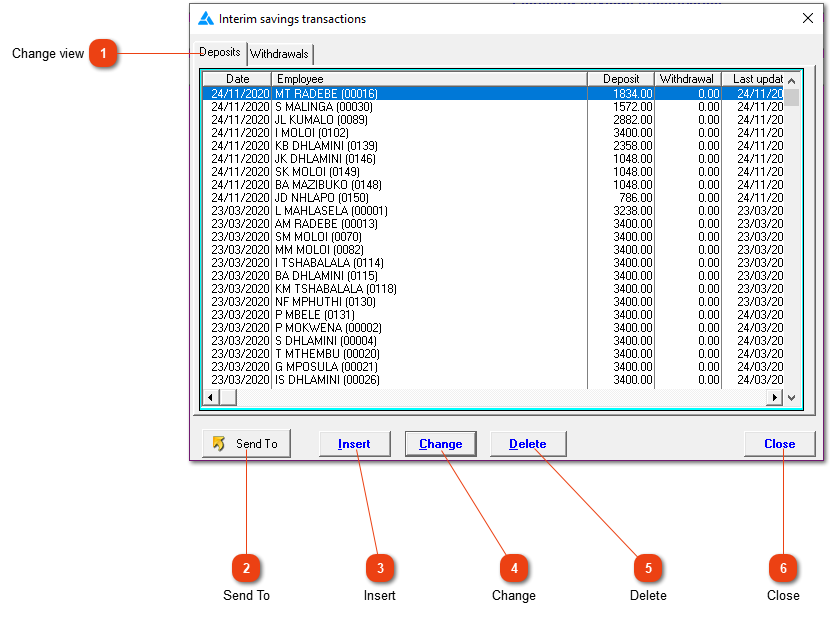Select row JD NHLAPO (0150)

click(493, 198)
